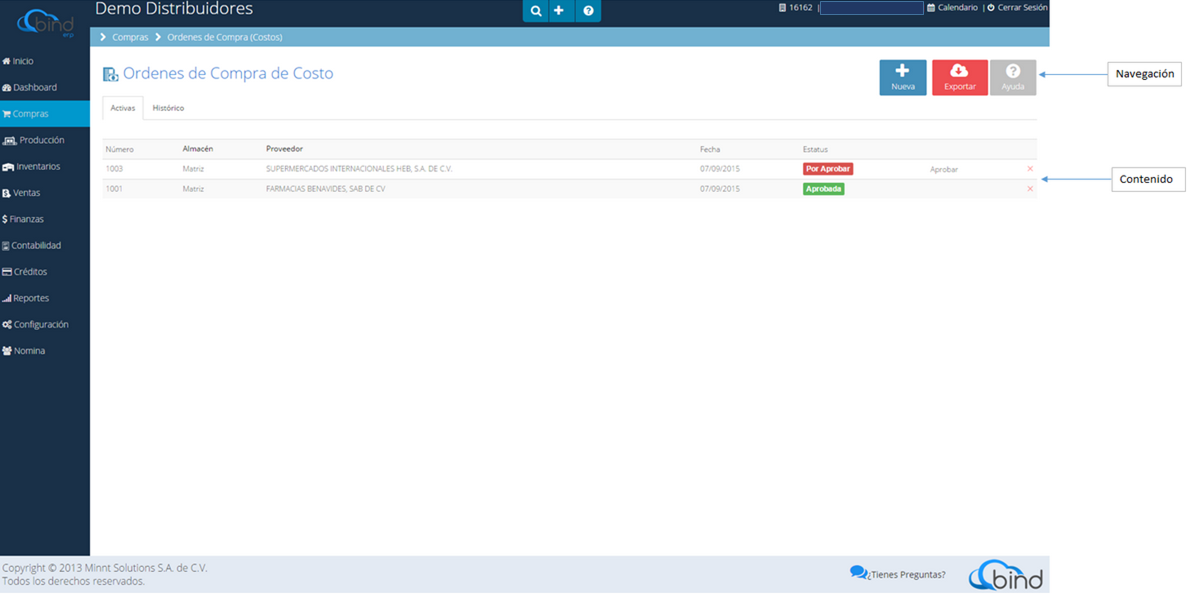Viewport: 1191px width, 597px height.
Task: Click the Número column header
Action: pyautogui.click(x=119, y=149)
